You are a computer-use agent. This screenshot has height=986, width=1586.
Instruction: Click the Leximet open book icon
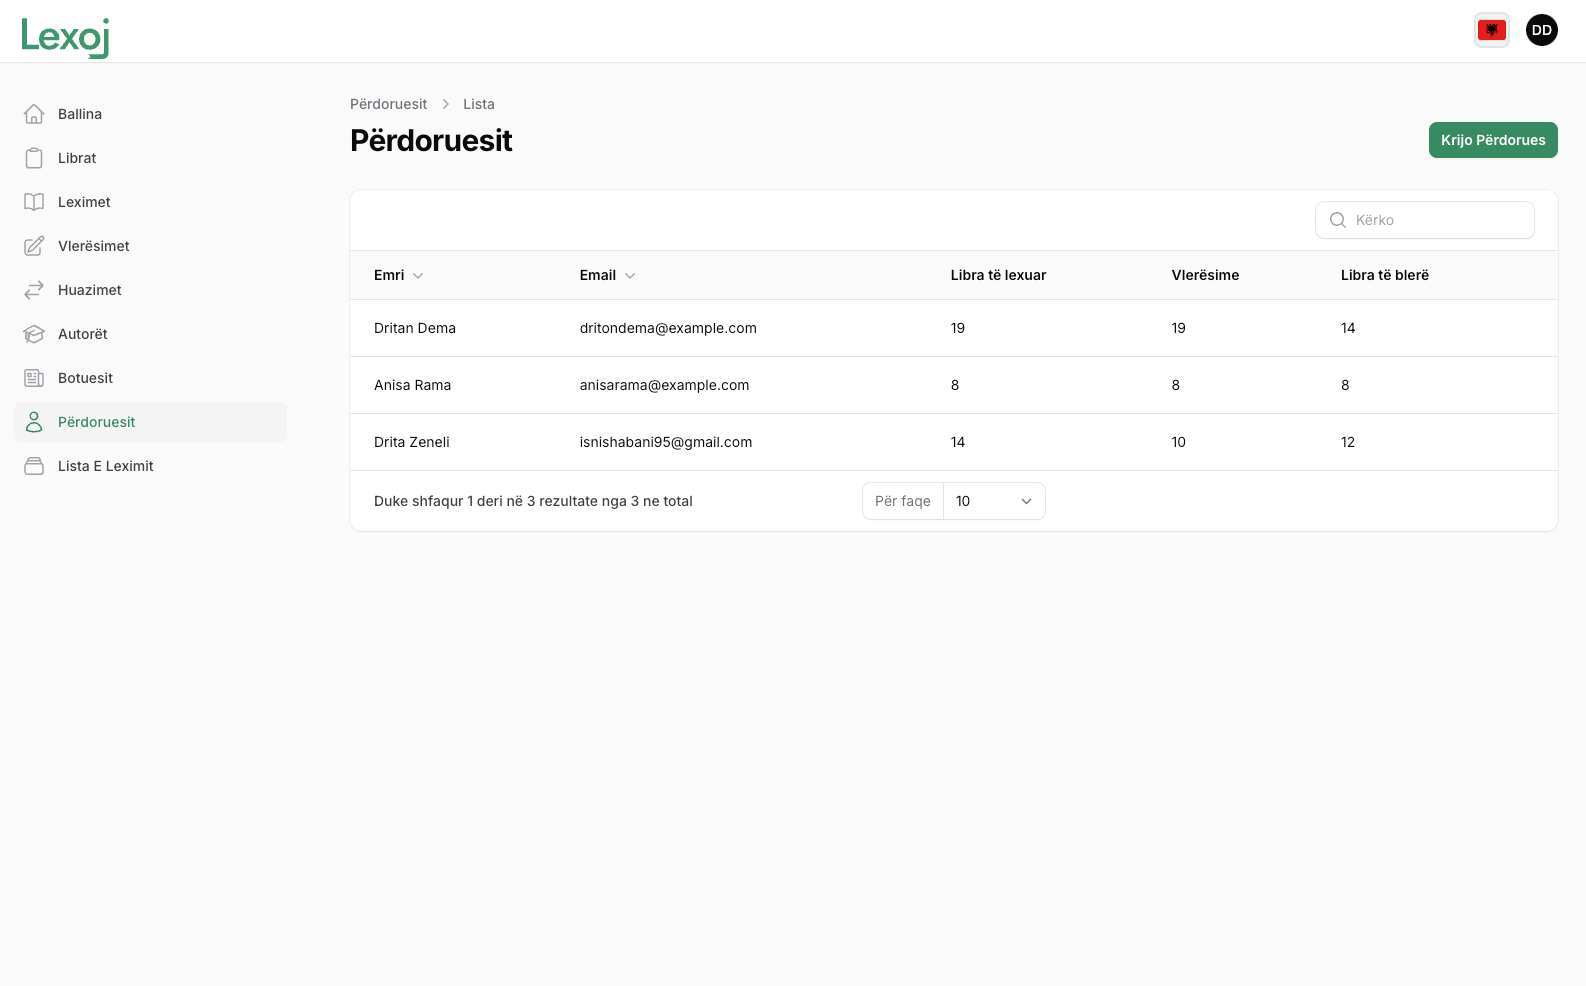tap(34, 202)
